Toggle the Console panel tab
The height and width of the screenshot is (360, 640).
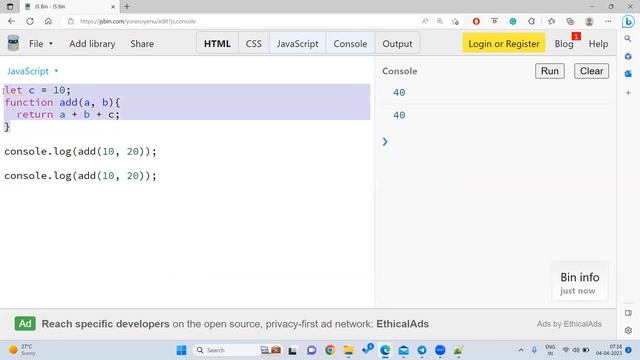click(350, 44)
